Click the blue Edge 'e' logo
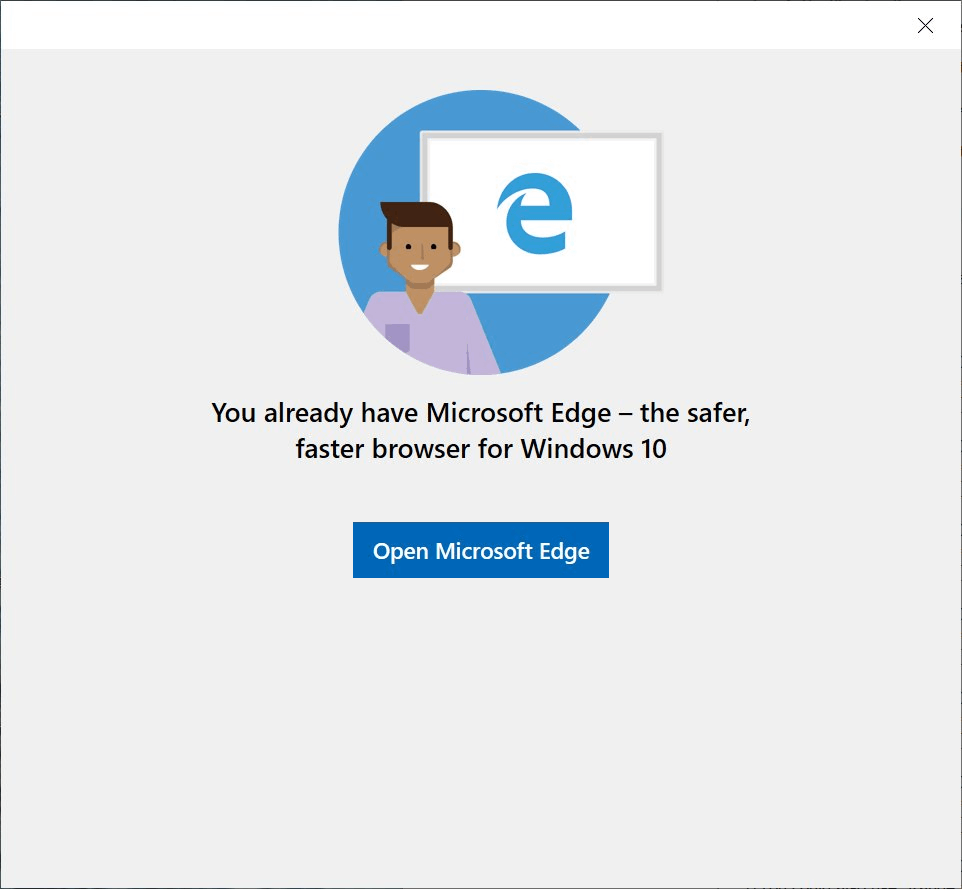 tap(535, 214)
